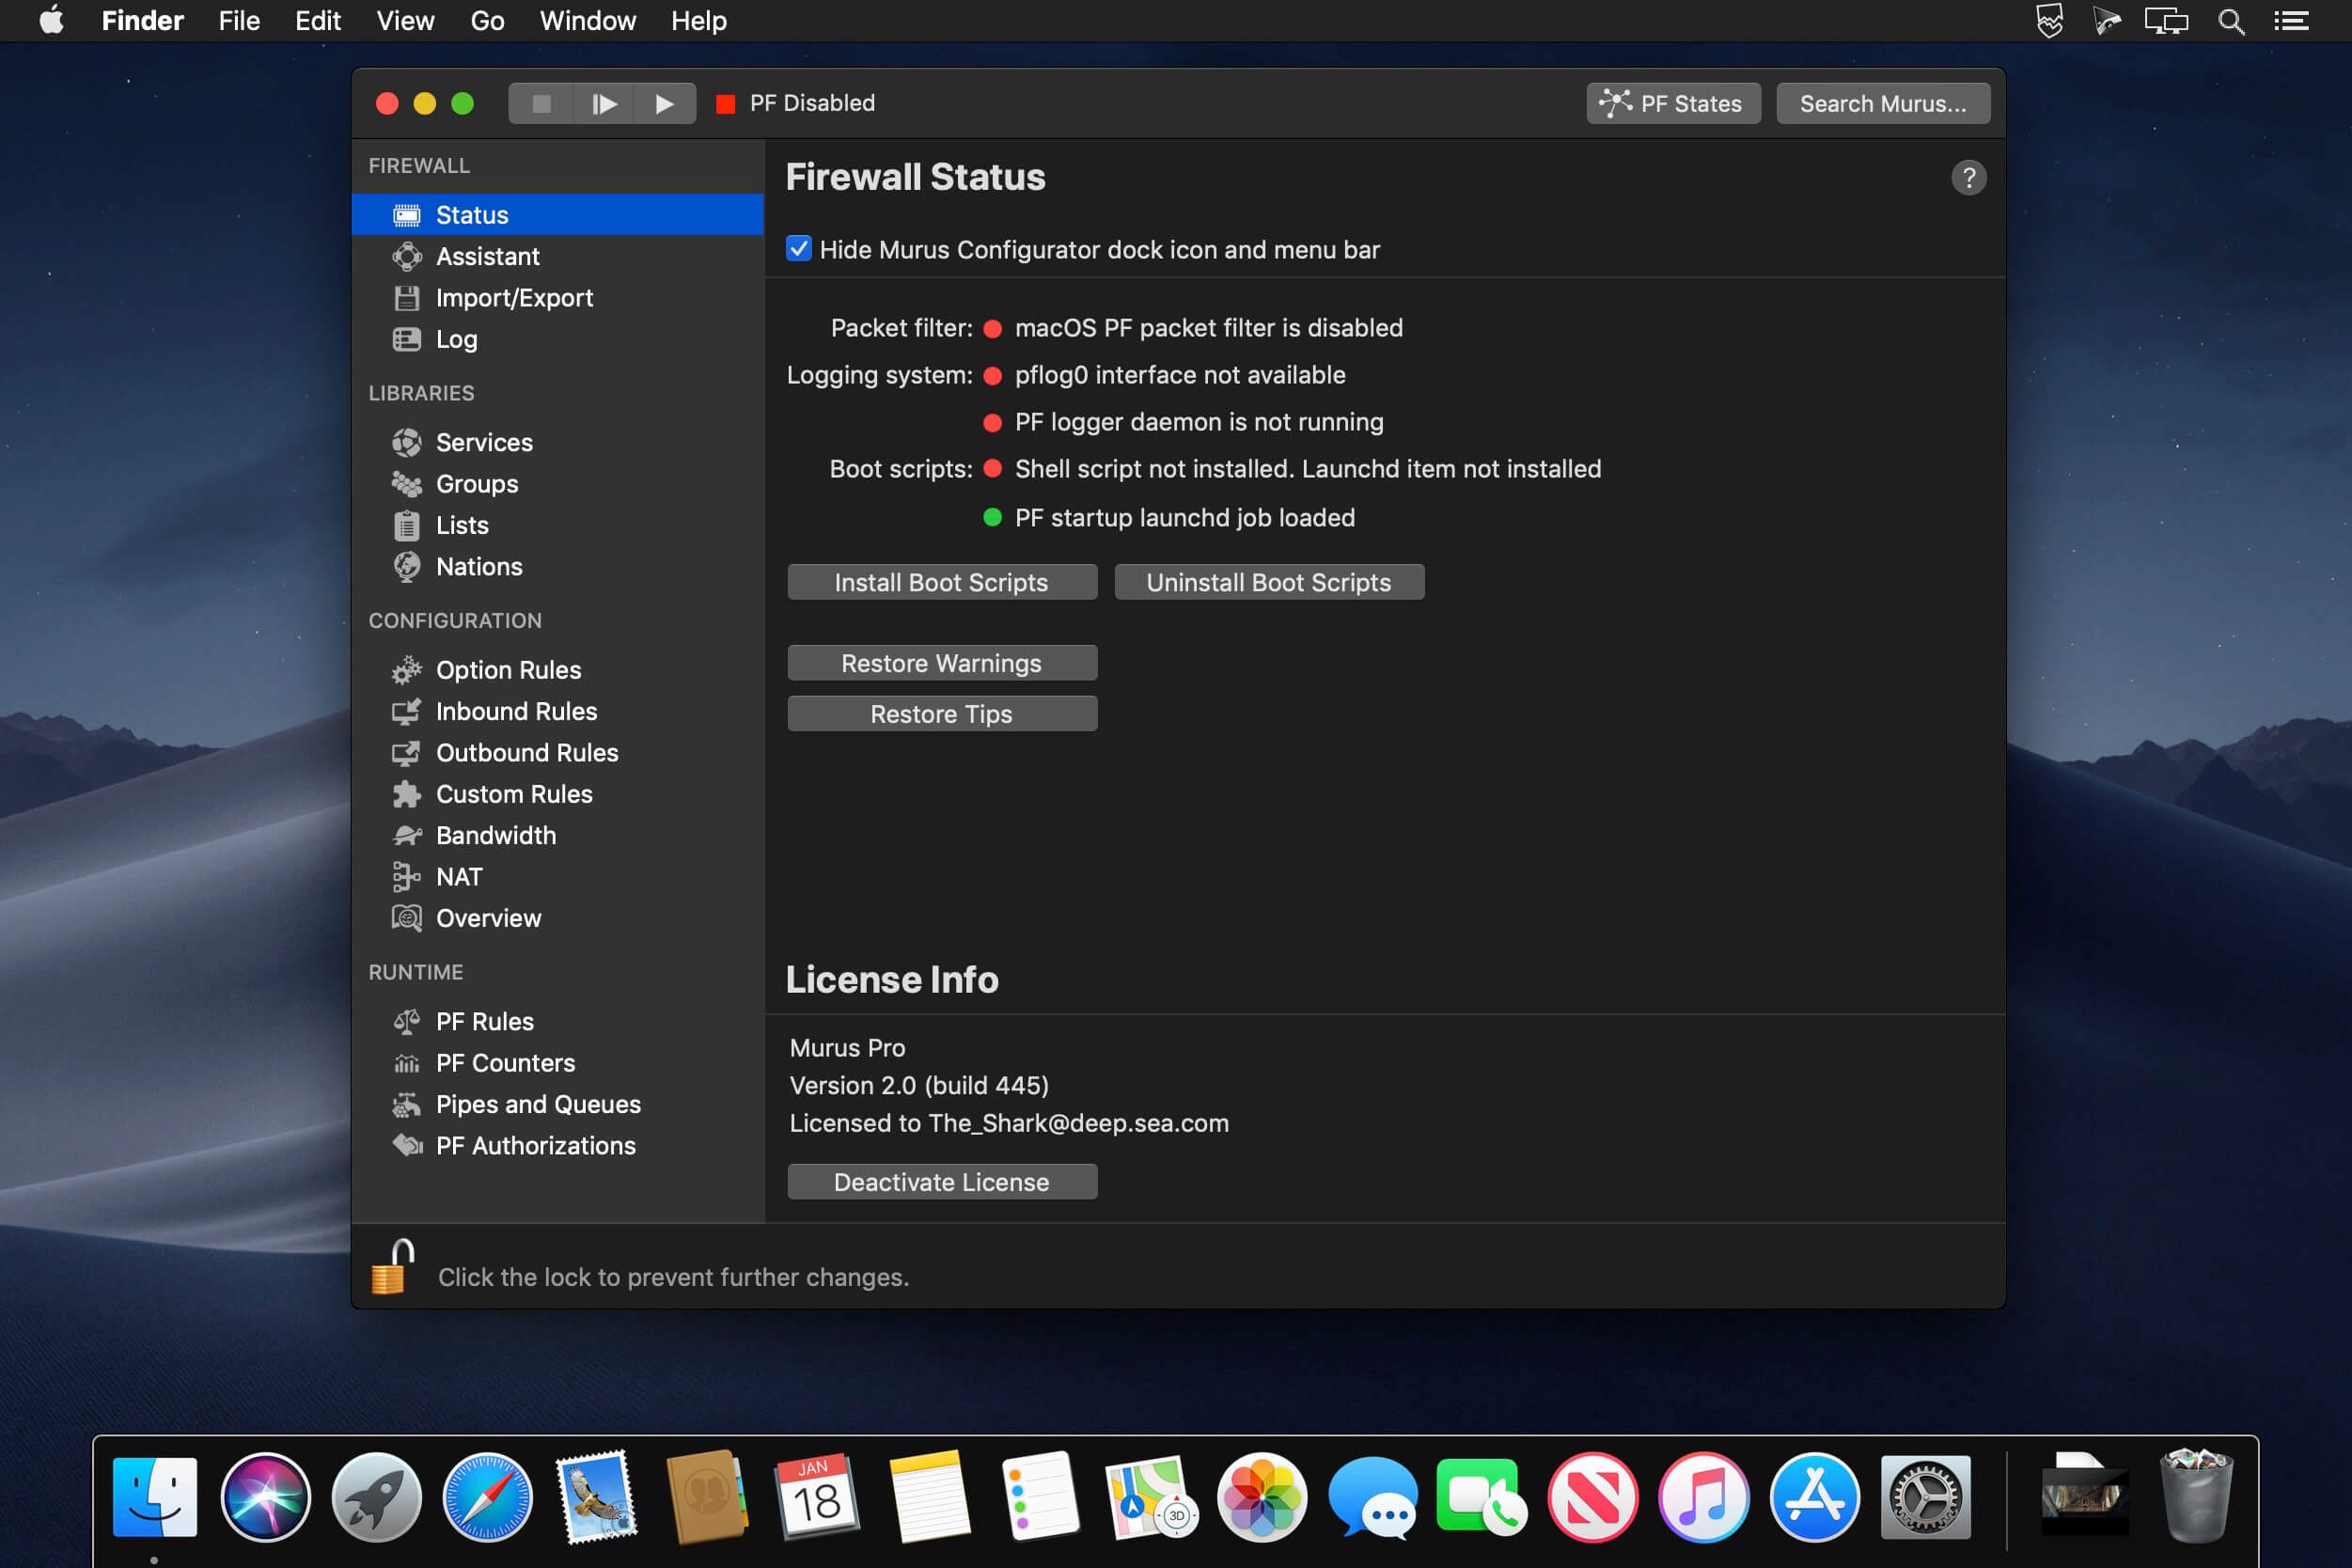
Task: Click the Overview magnifier icon
Action: (x=406, y=918)
